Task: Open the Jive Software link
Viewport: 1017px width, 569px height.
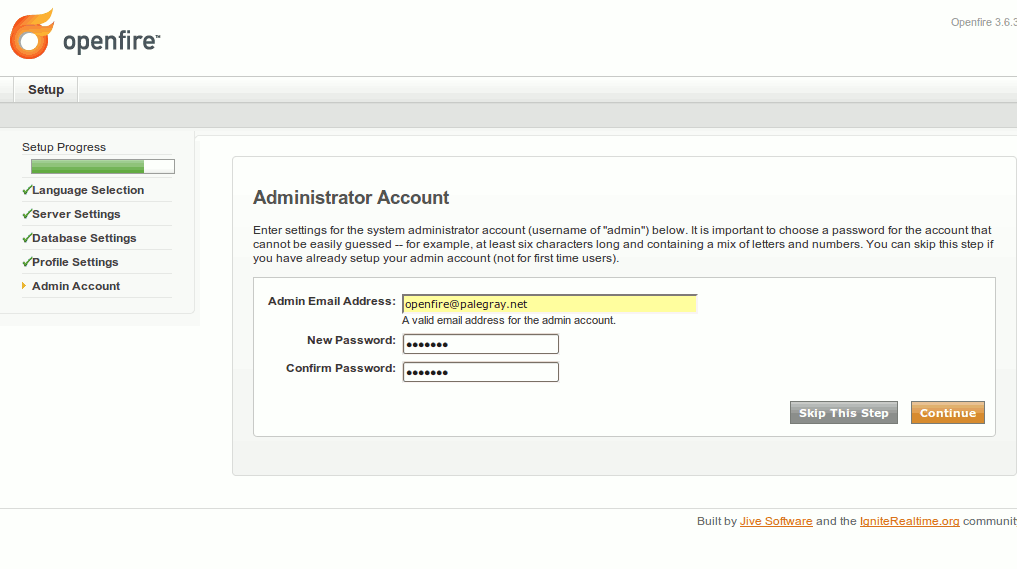Action: 776,521
